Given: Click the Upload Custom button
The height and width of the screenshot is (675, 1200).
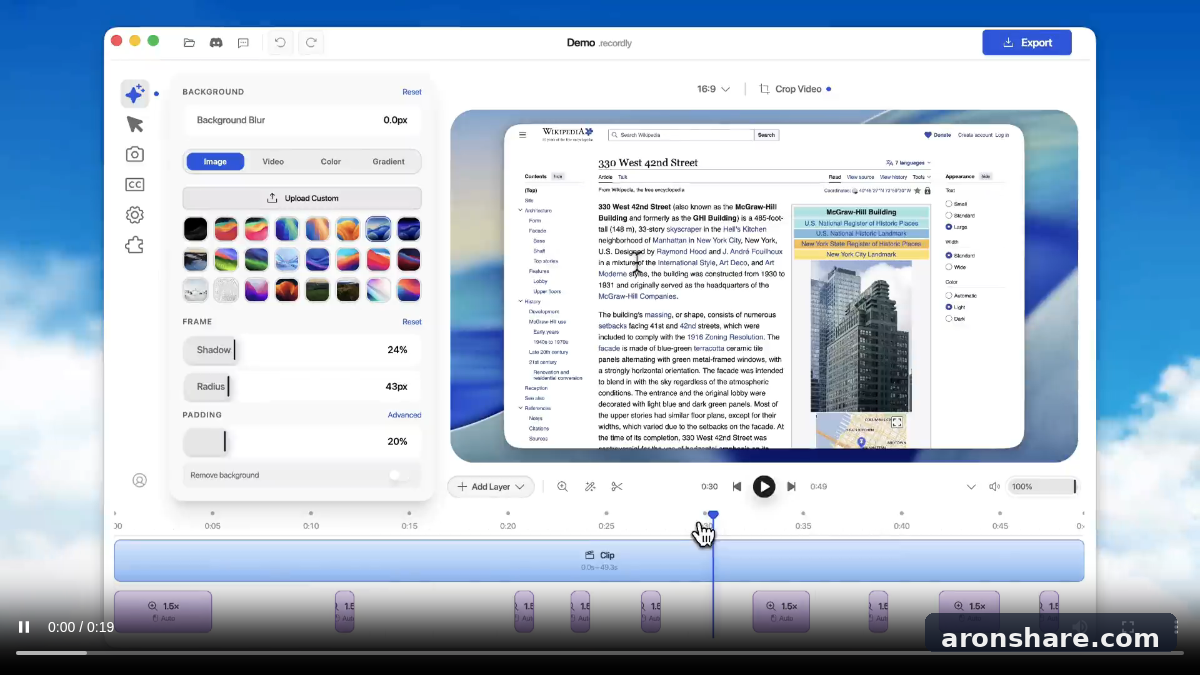Looking at the screenshot, I should [x=302, y=198].
